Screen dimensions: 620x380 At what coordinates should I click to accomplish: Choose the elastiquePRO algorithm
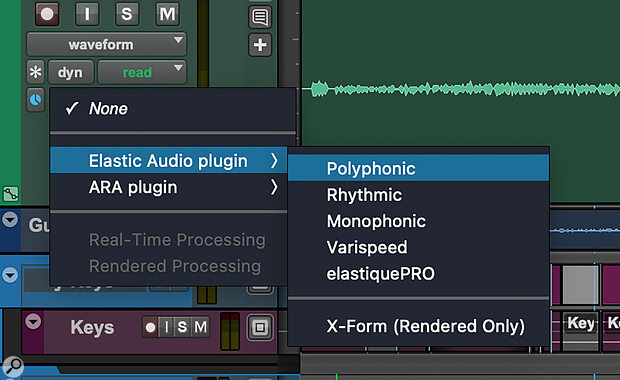418,274
